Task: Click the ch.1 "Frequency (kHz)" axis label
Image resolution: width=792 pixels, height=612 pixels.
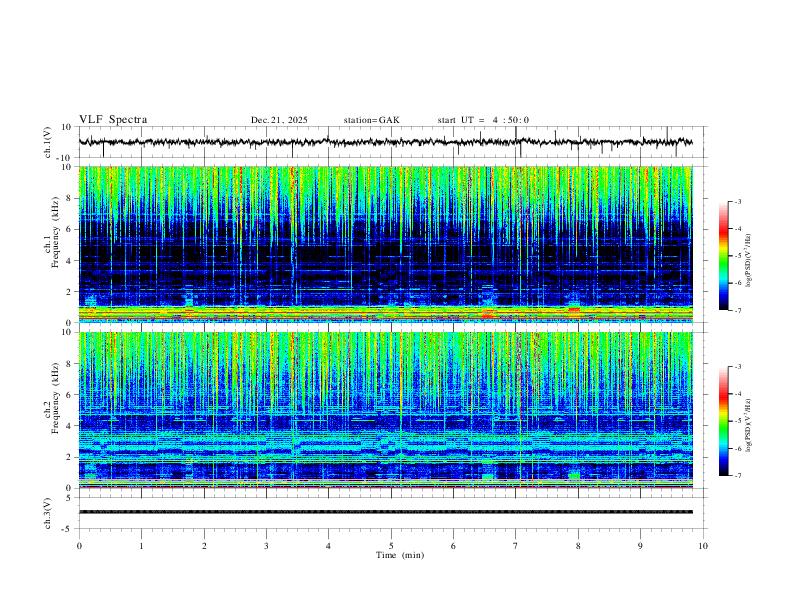Action: 55,231
